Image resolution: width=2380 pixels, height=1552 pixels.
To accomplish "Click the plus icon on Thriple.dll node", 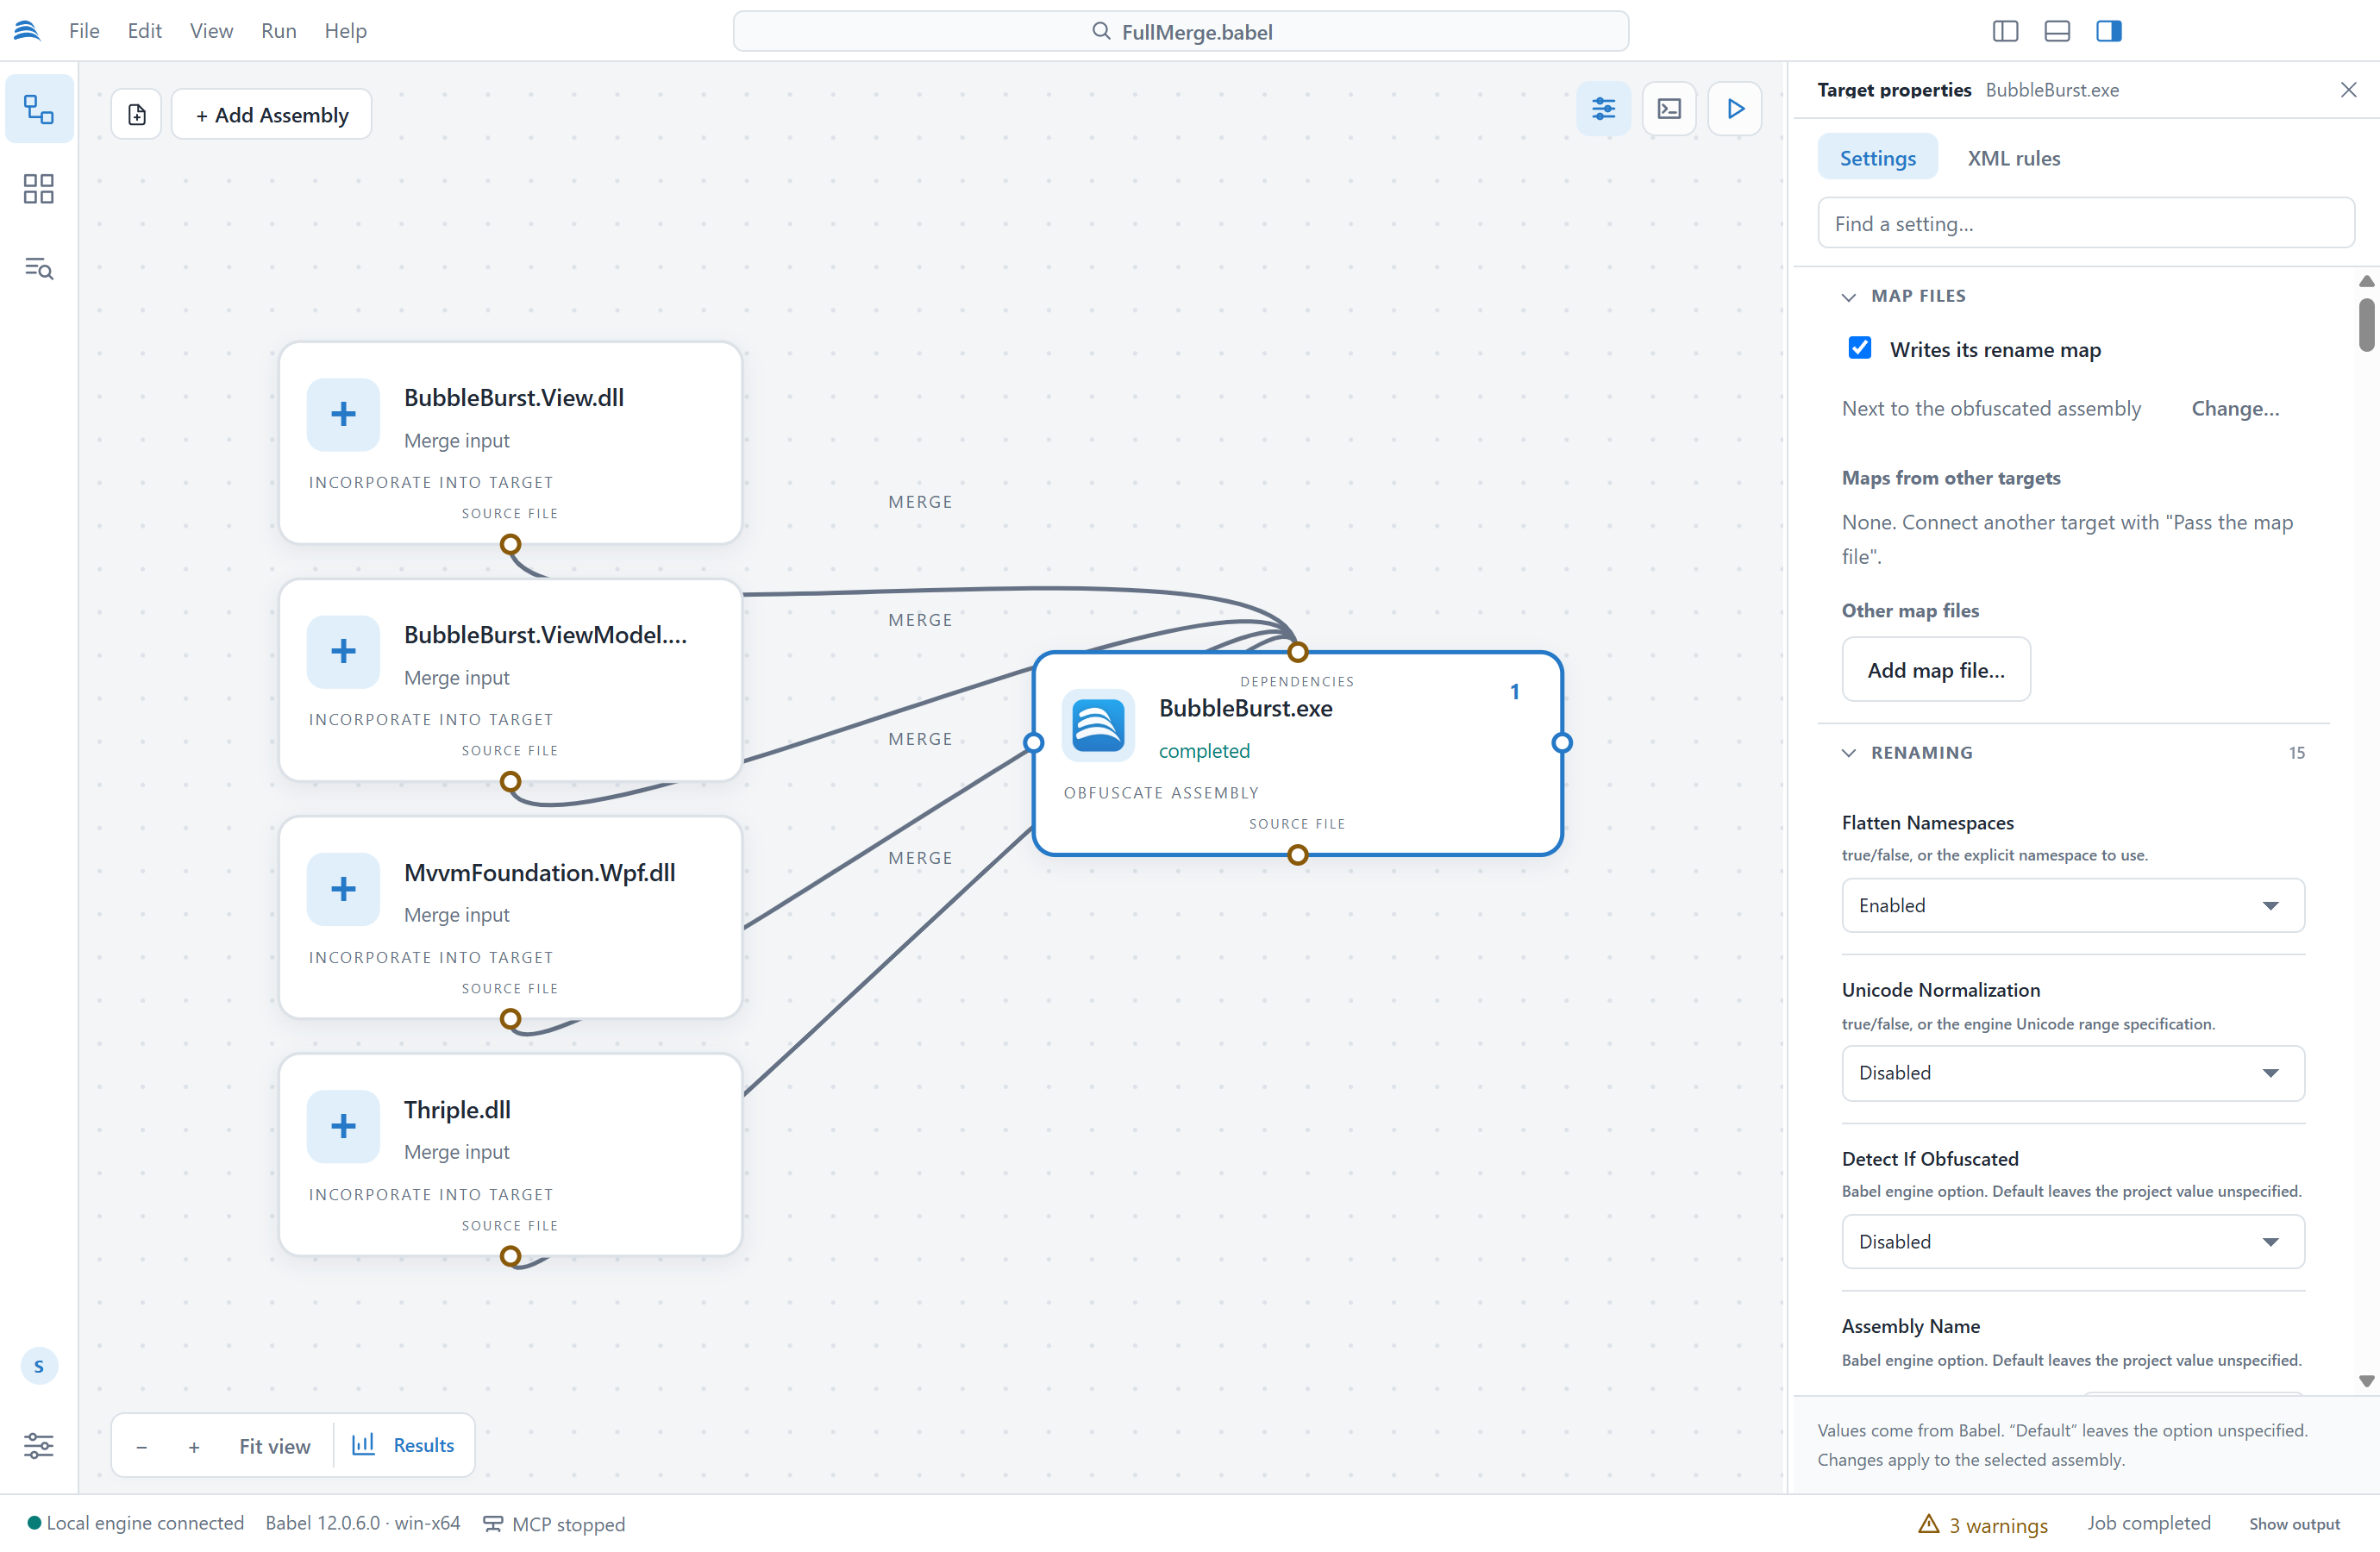I will click(x=343, y=1126).
